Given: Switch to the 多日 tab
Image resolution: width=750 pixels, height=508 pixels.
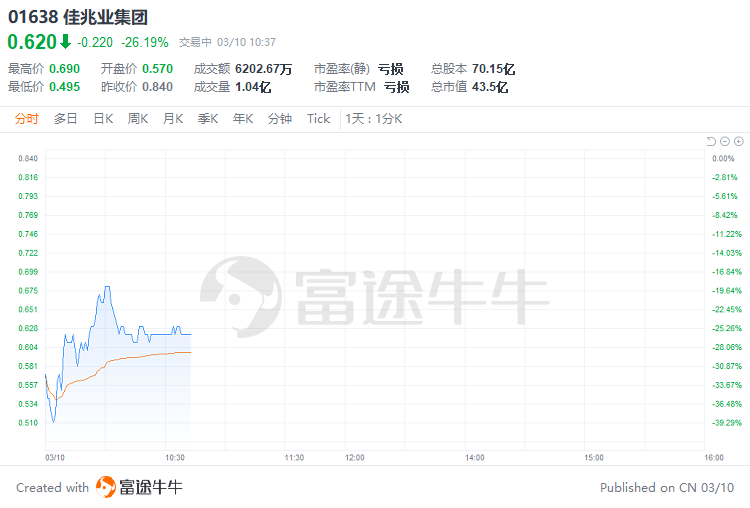Looking at the screenshot, I should [x=66, y=119].
